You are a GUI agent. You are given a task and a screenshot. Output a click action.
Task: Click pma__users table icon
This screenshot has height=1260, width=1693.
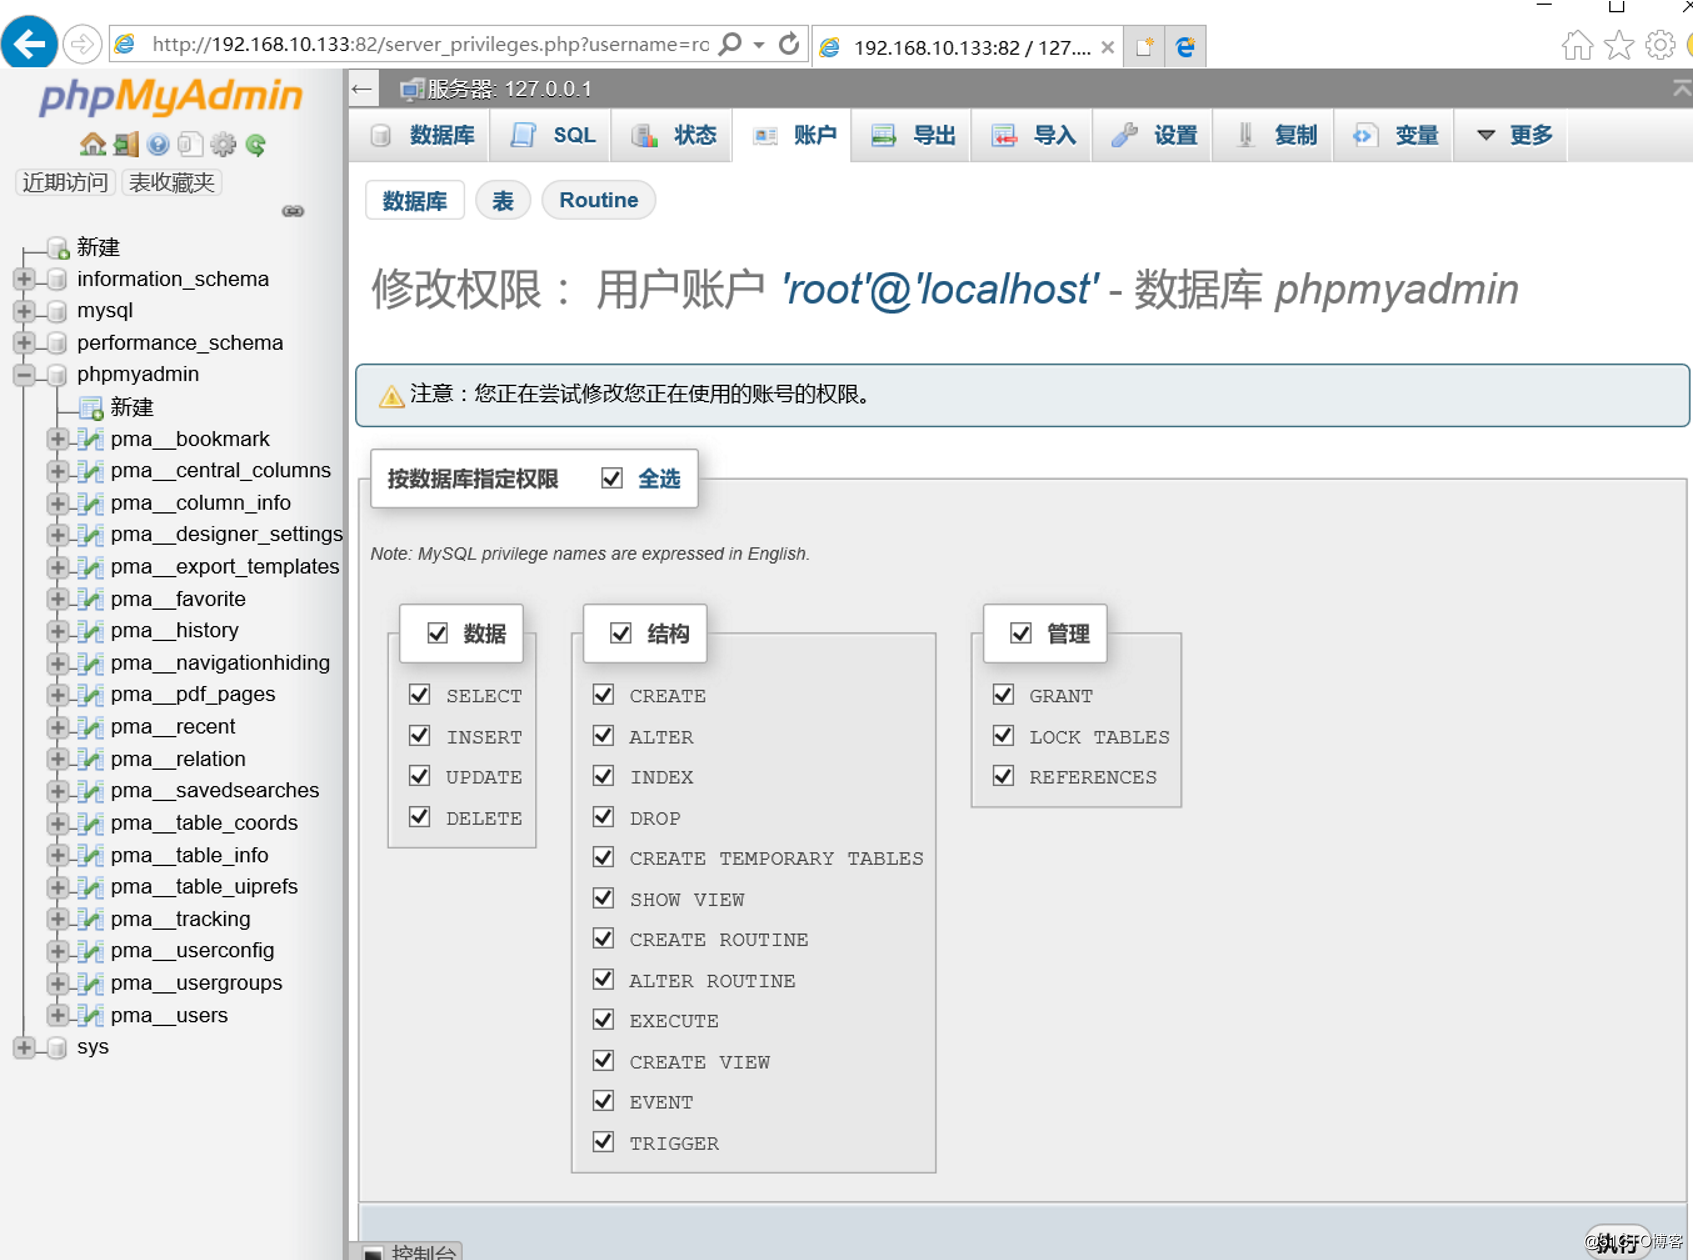[91, 1015]
